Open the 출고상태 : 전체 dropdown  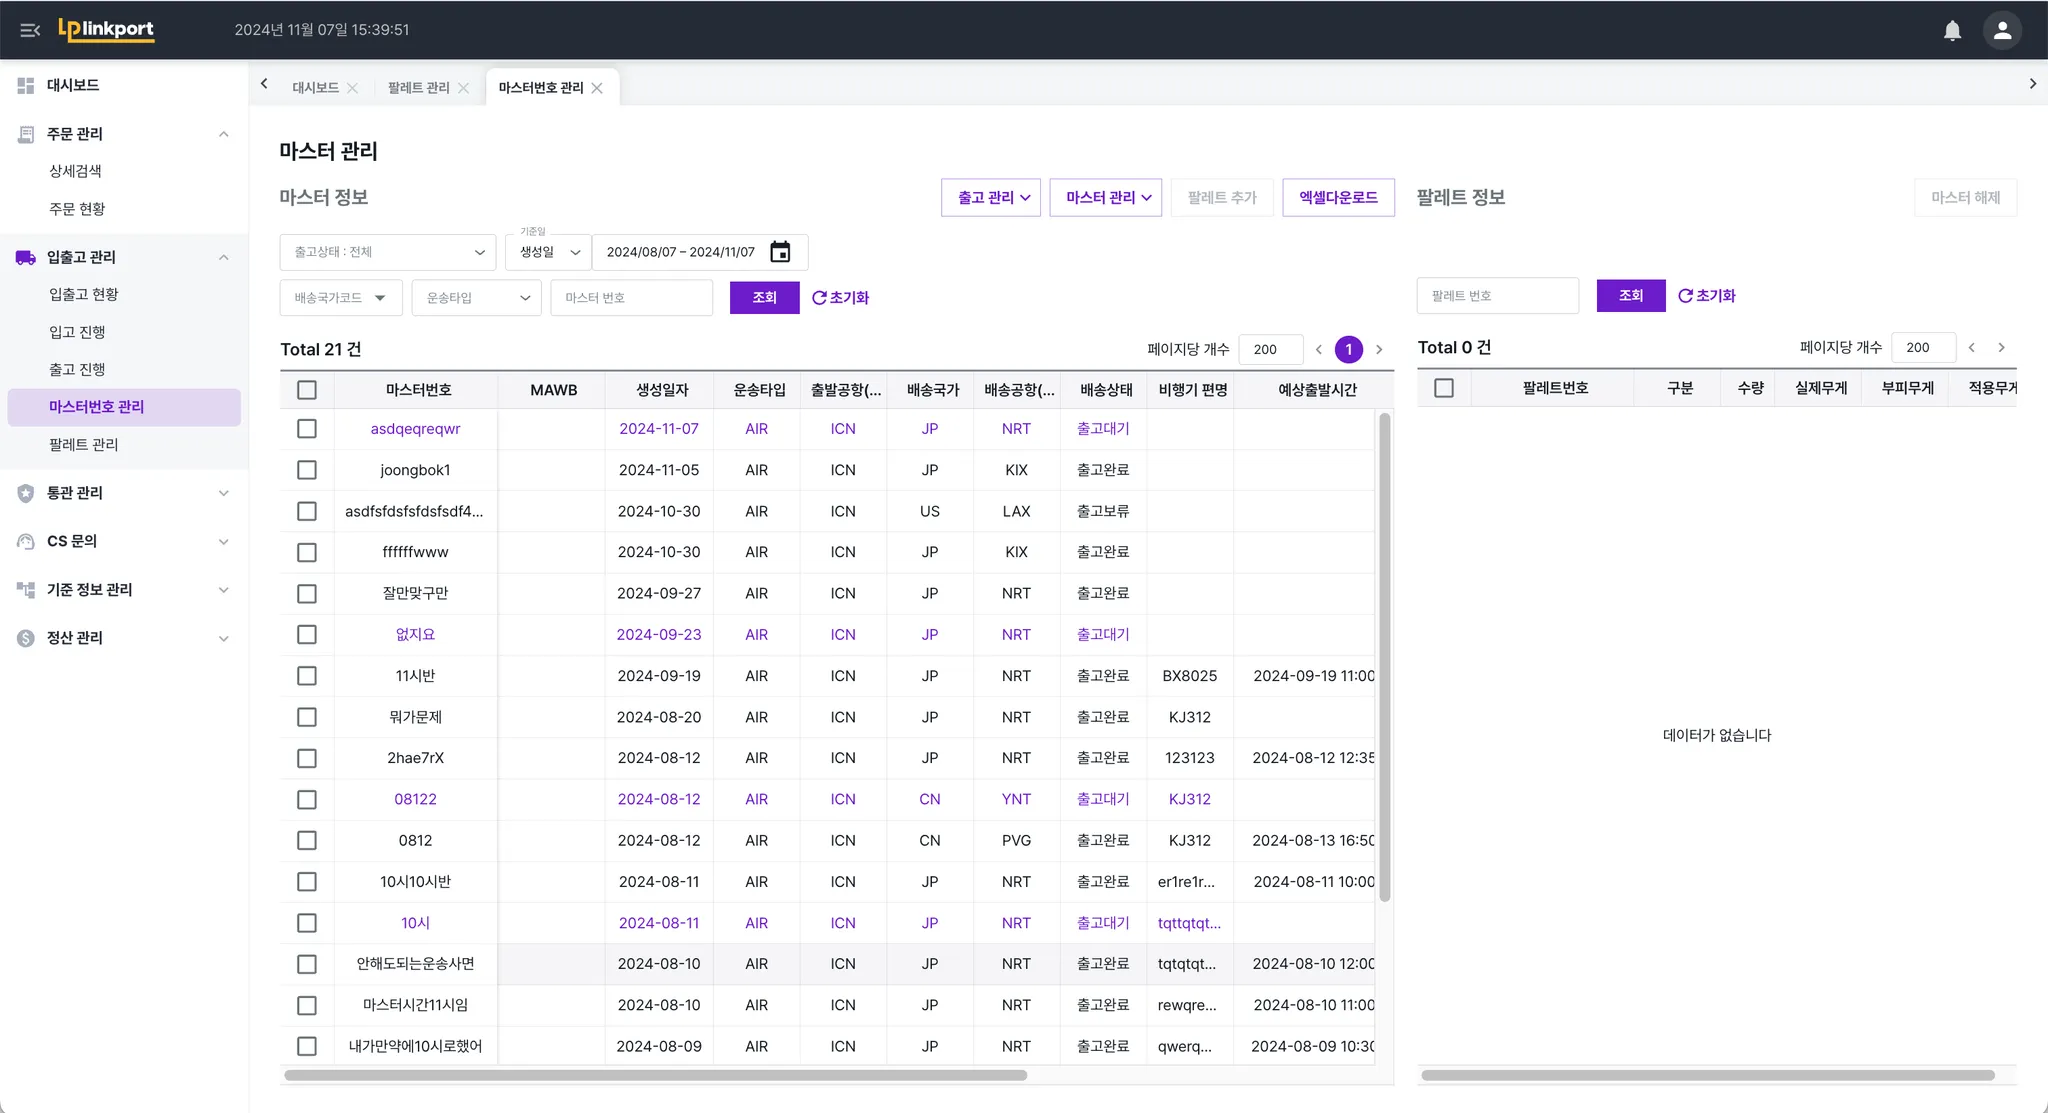pyautogui.click(x=388, y=252)
